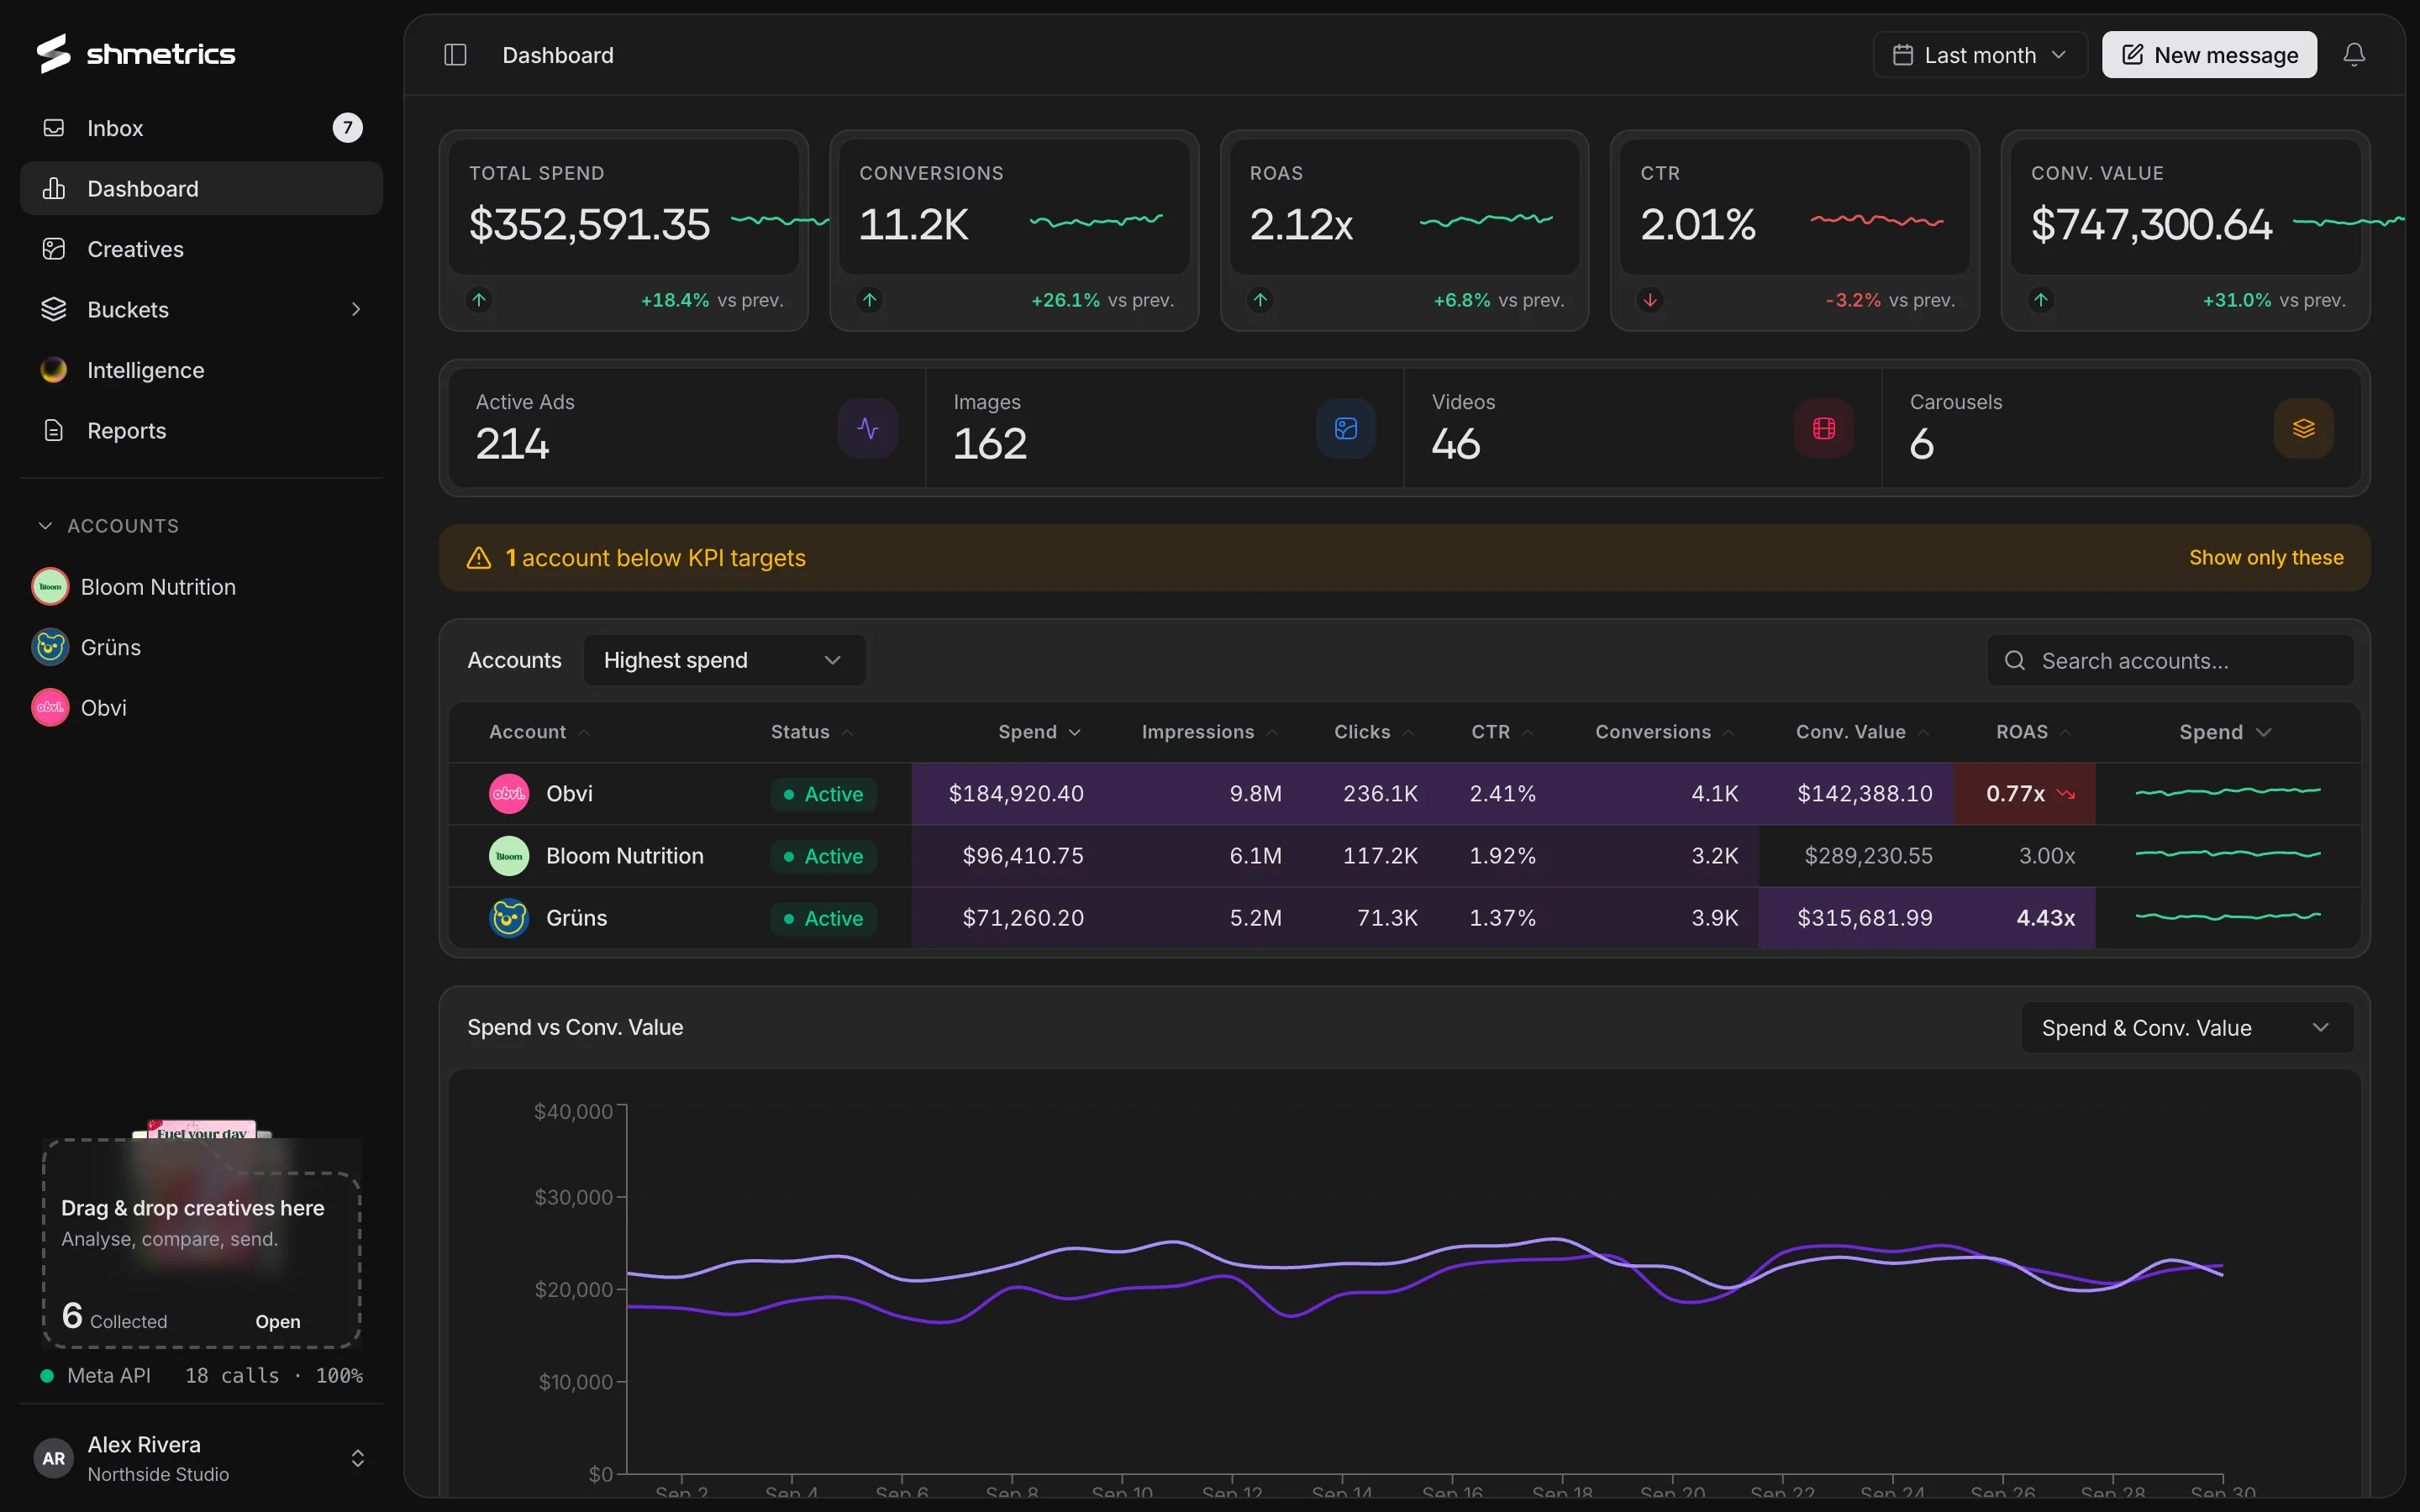Click the Videos film icon

tap(1824, 429)
